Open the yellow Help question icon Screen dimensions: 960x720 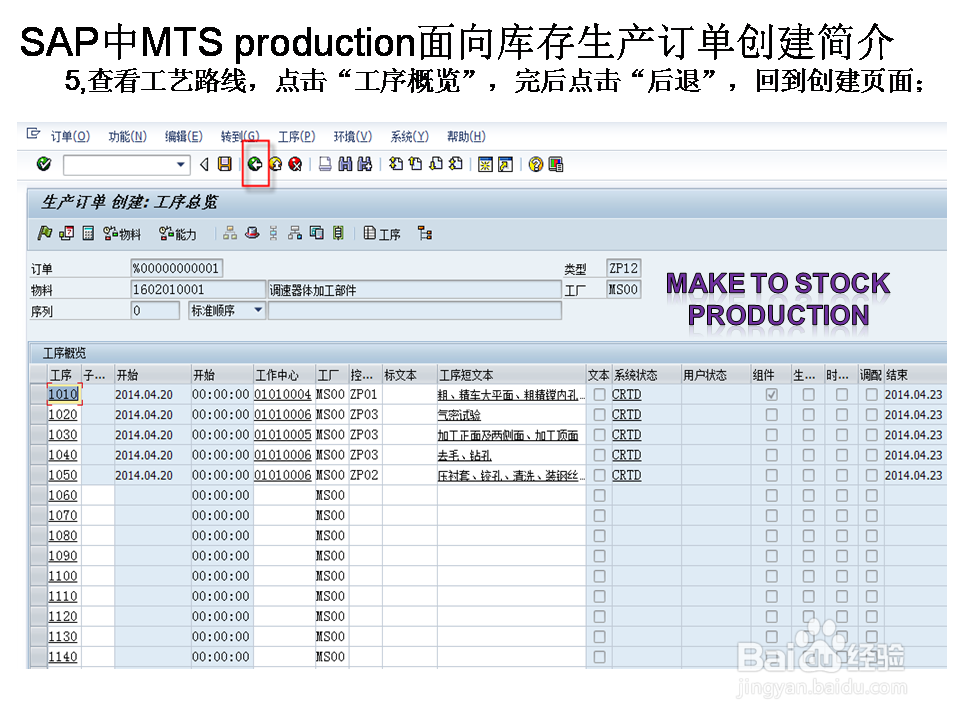click(536, 164)
